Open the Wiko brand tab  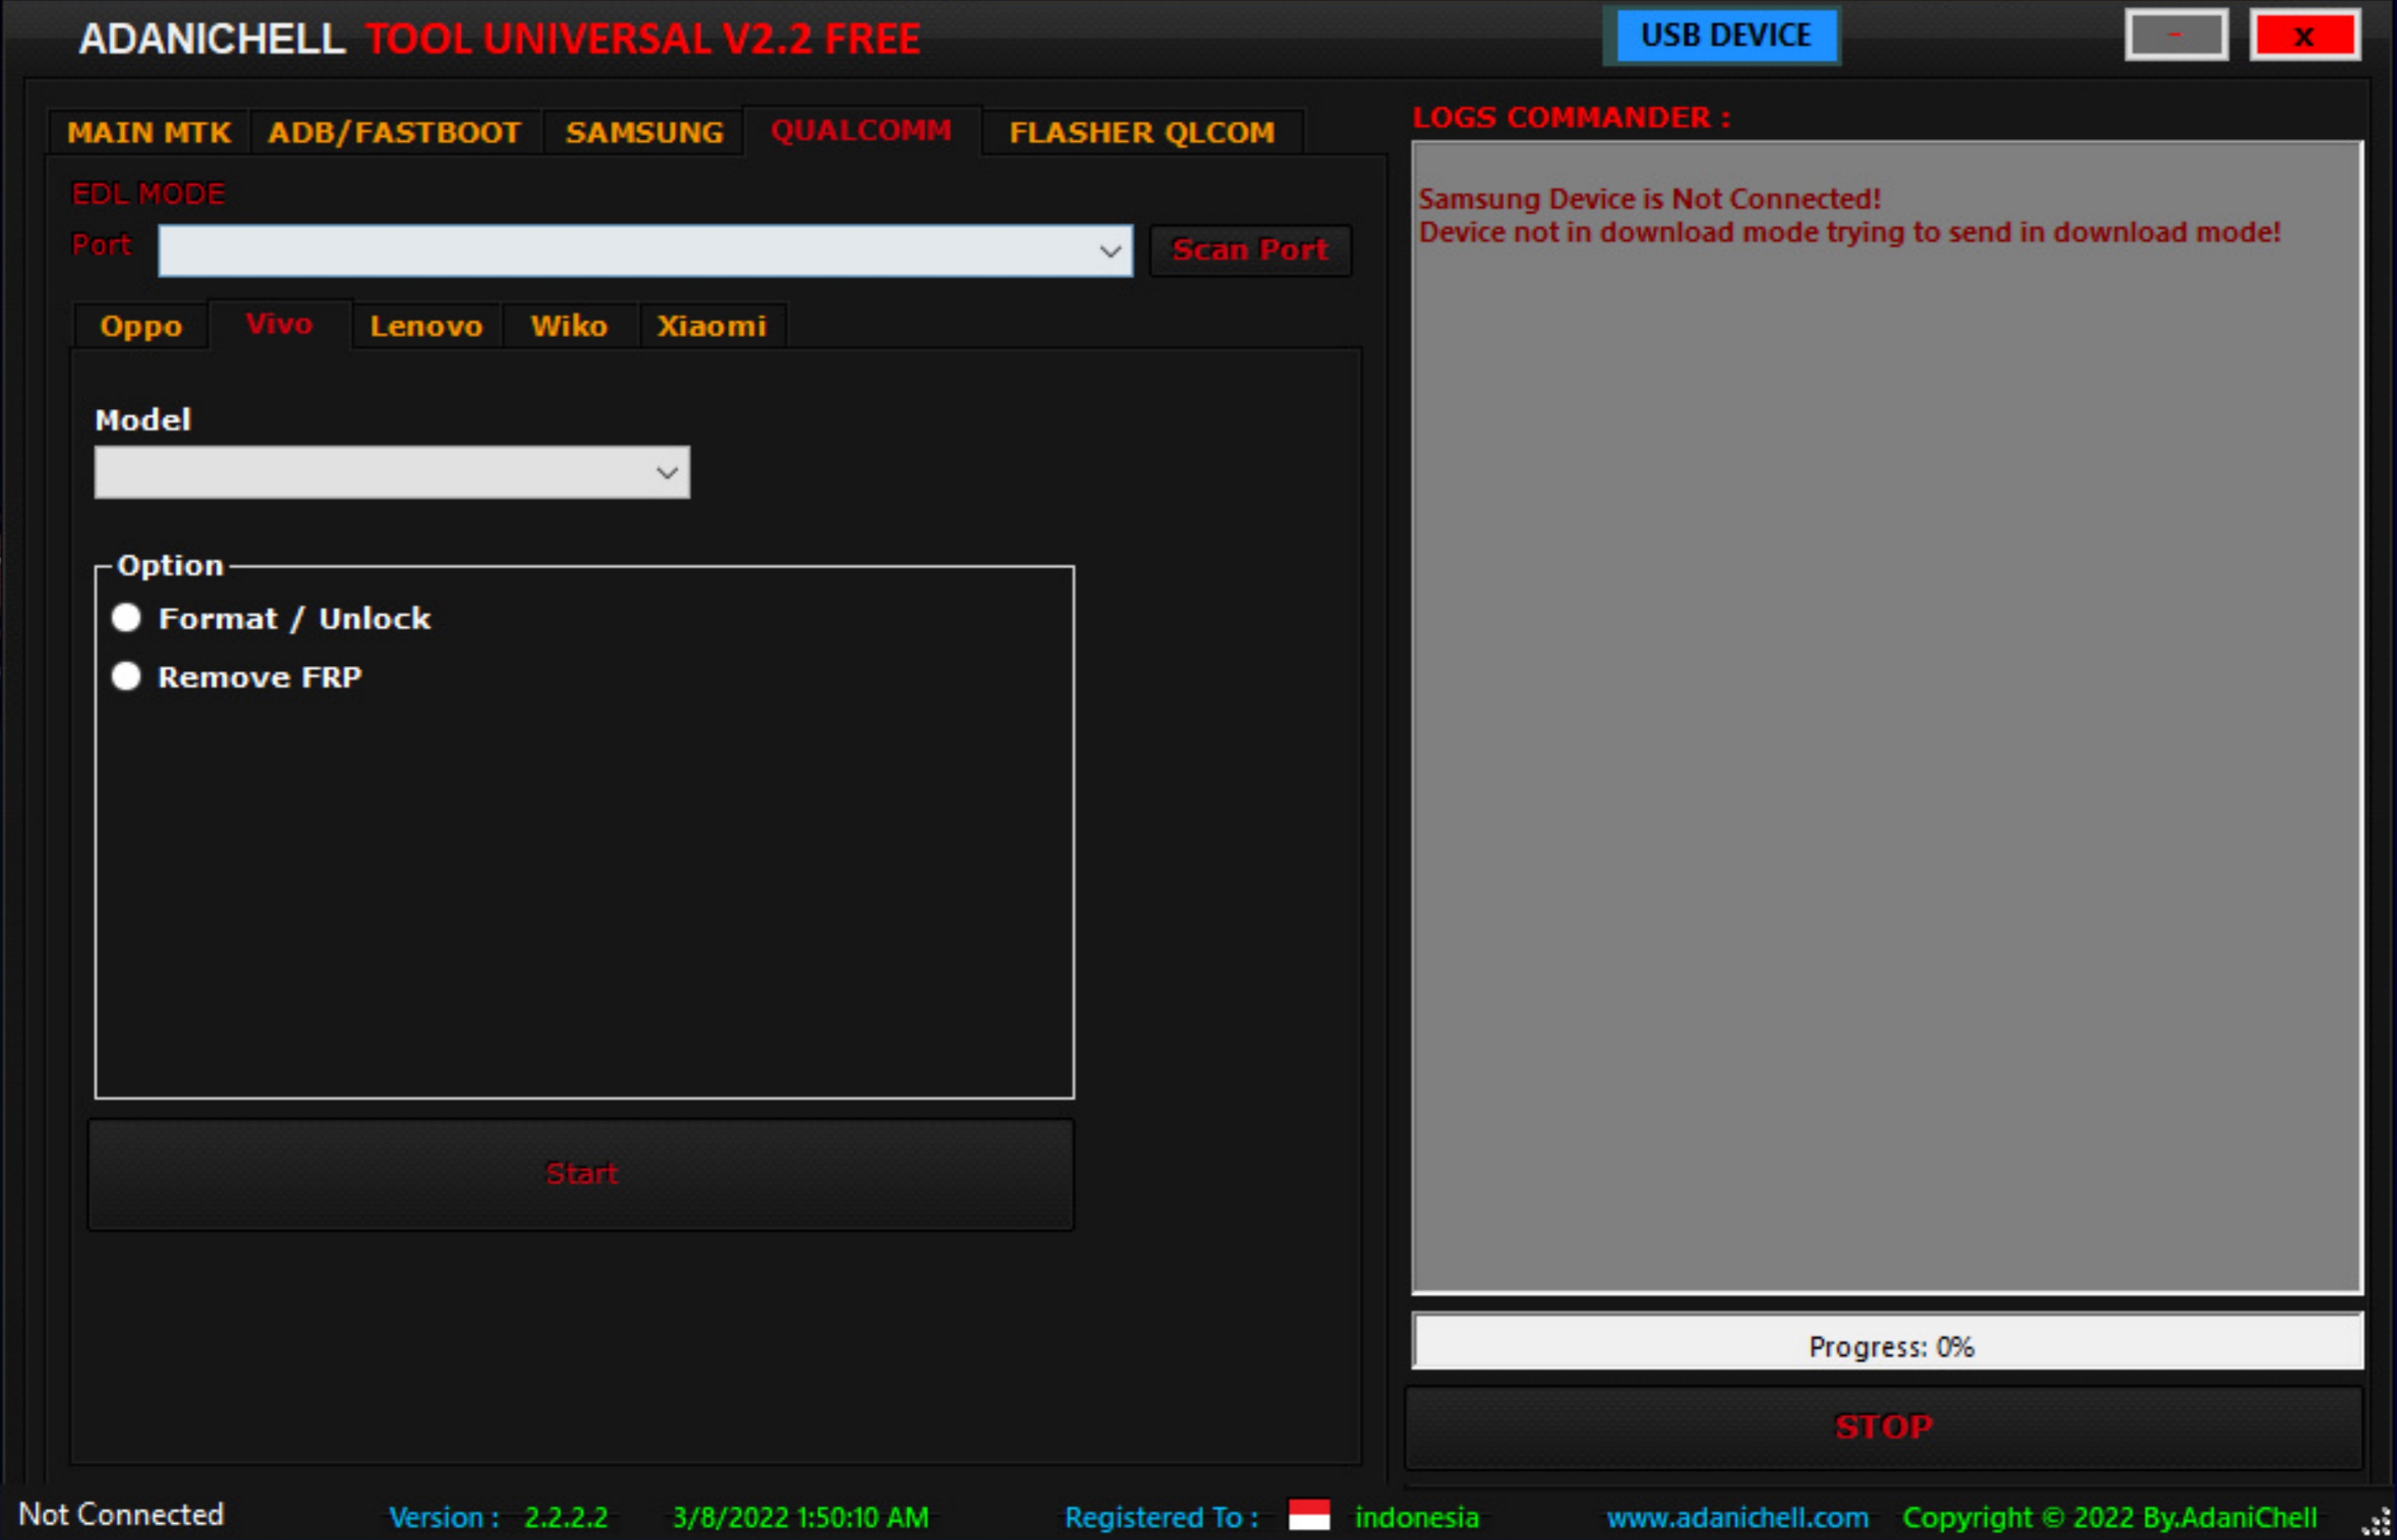(x=569, y=326)
